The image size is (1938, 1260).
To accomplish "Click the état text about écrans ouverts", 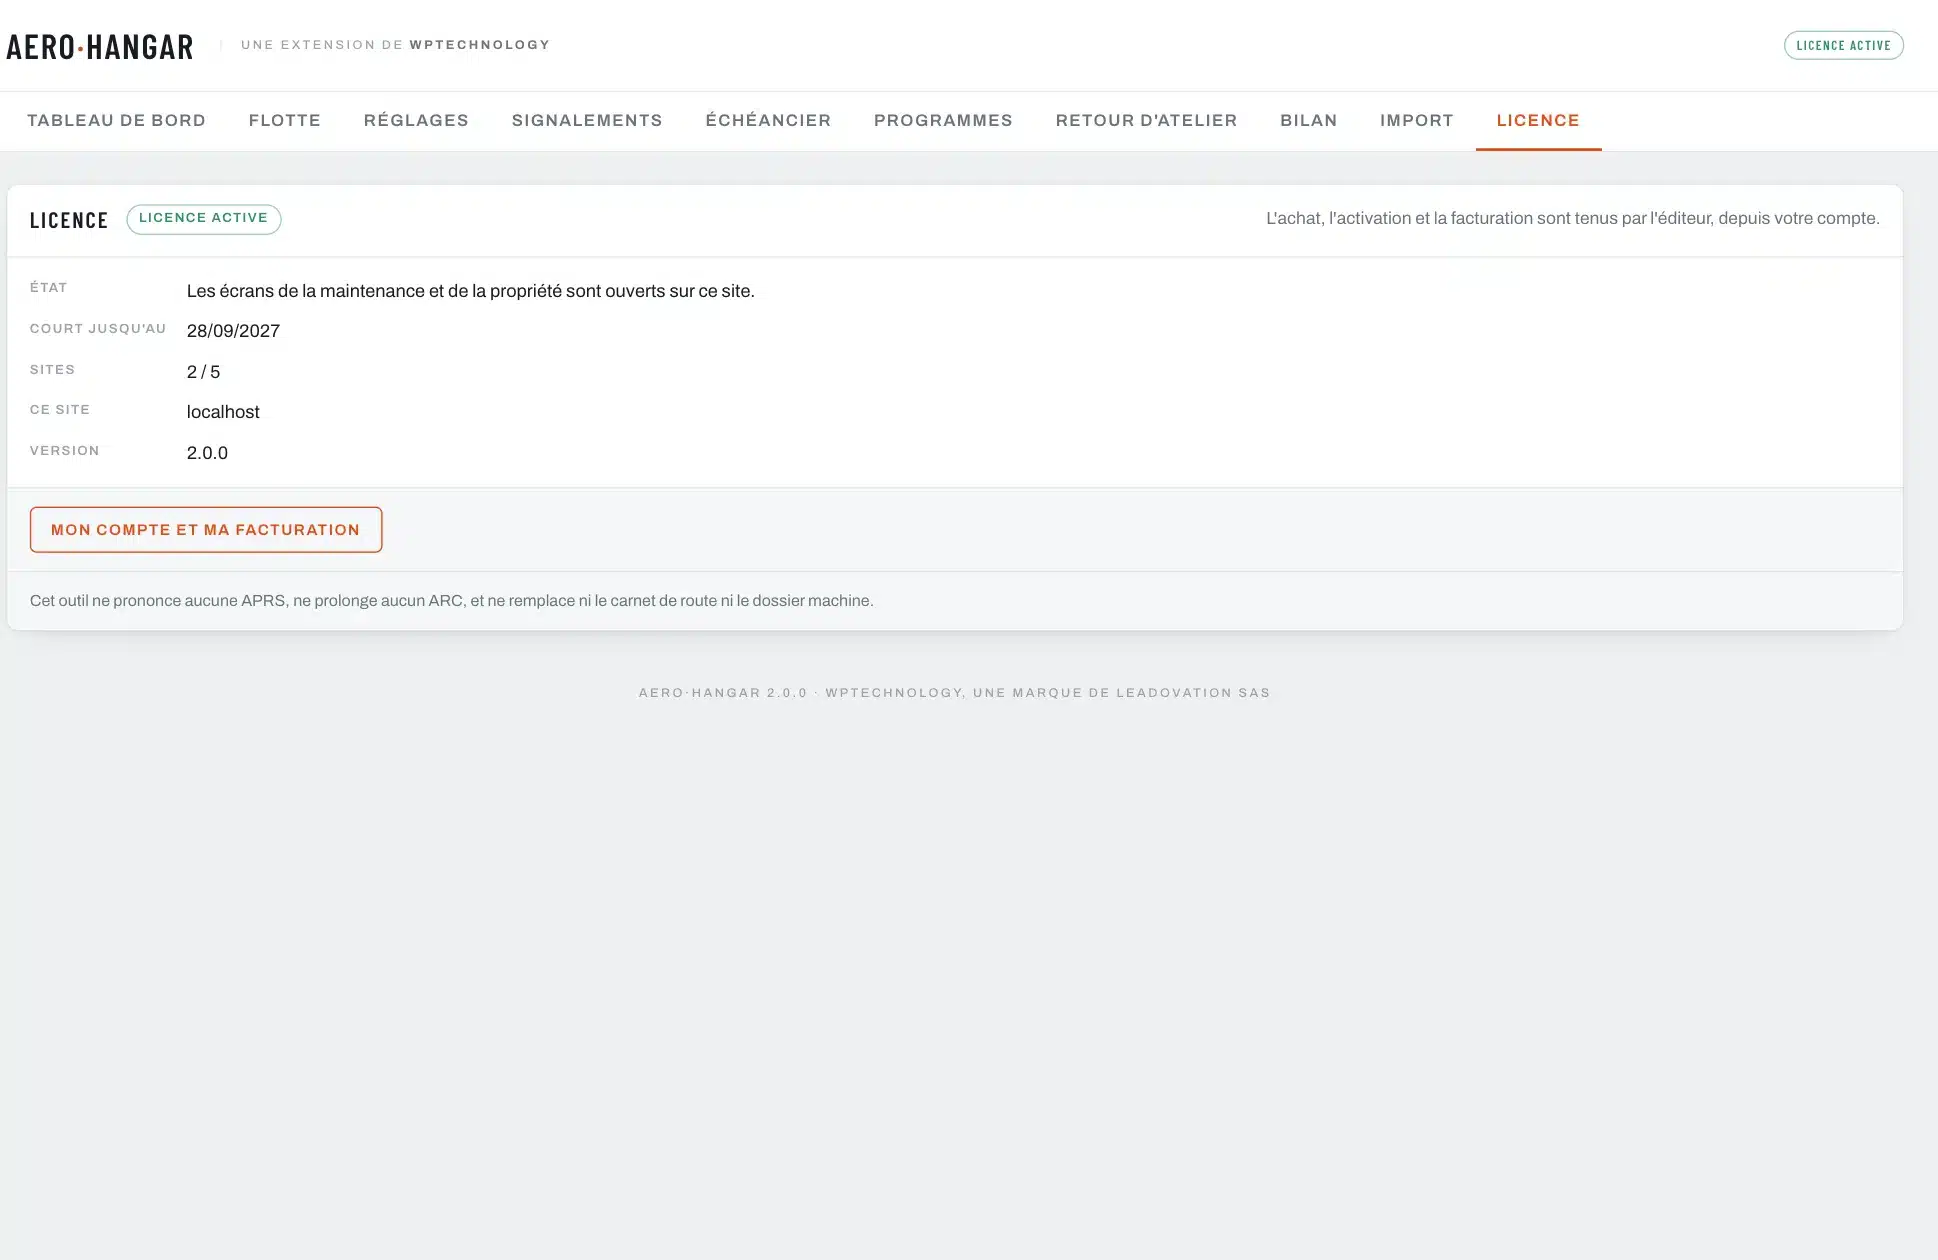I will (470, 291).
